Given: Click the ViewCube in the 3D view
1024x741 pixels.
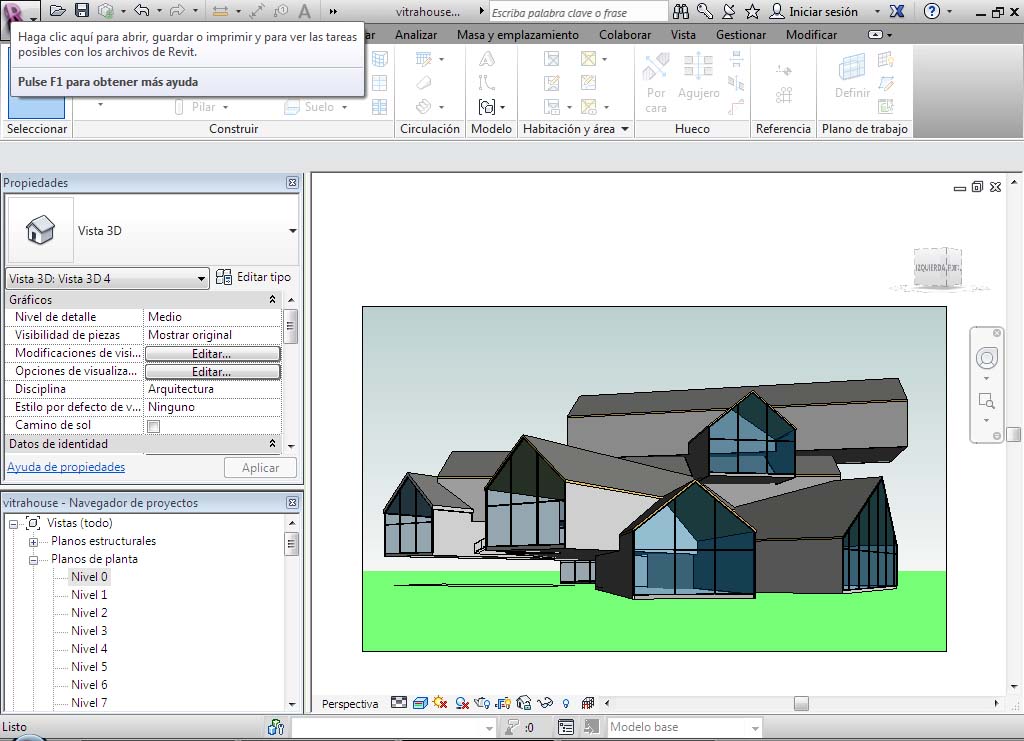Looking at the screenshot, I should pyautogui.click(x=937, y=269).
